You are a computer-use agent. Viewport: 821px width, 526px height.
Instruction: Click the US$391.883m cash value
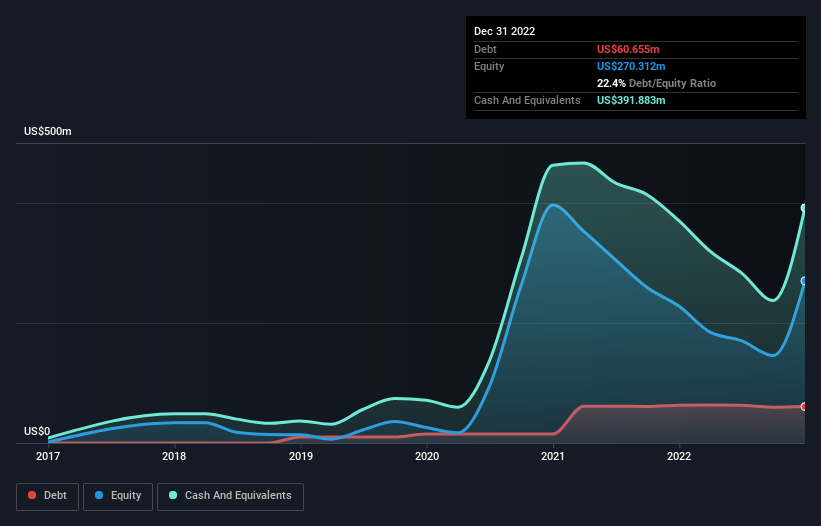pyautogui.click(x=631, y=100)
